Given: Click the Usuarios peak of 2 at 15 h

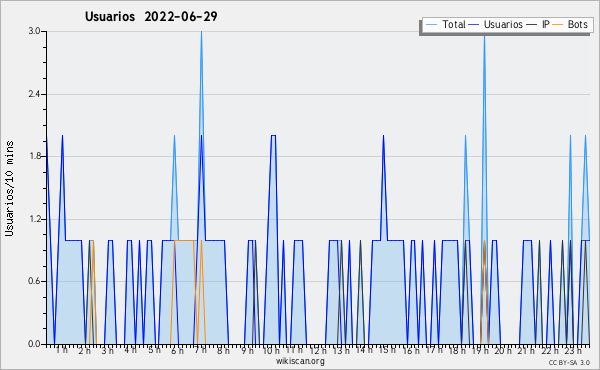Looking at the screenshot, I should click(383, 136).
